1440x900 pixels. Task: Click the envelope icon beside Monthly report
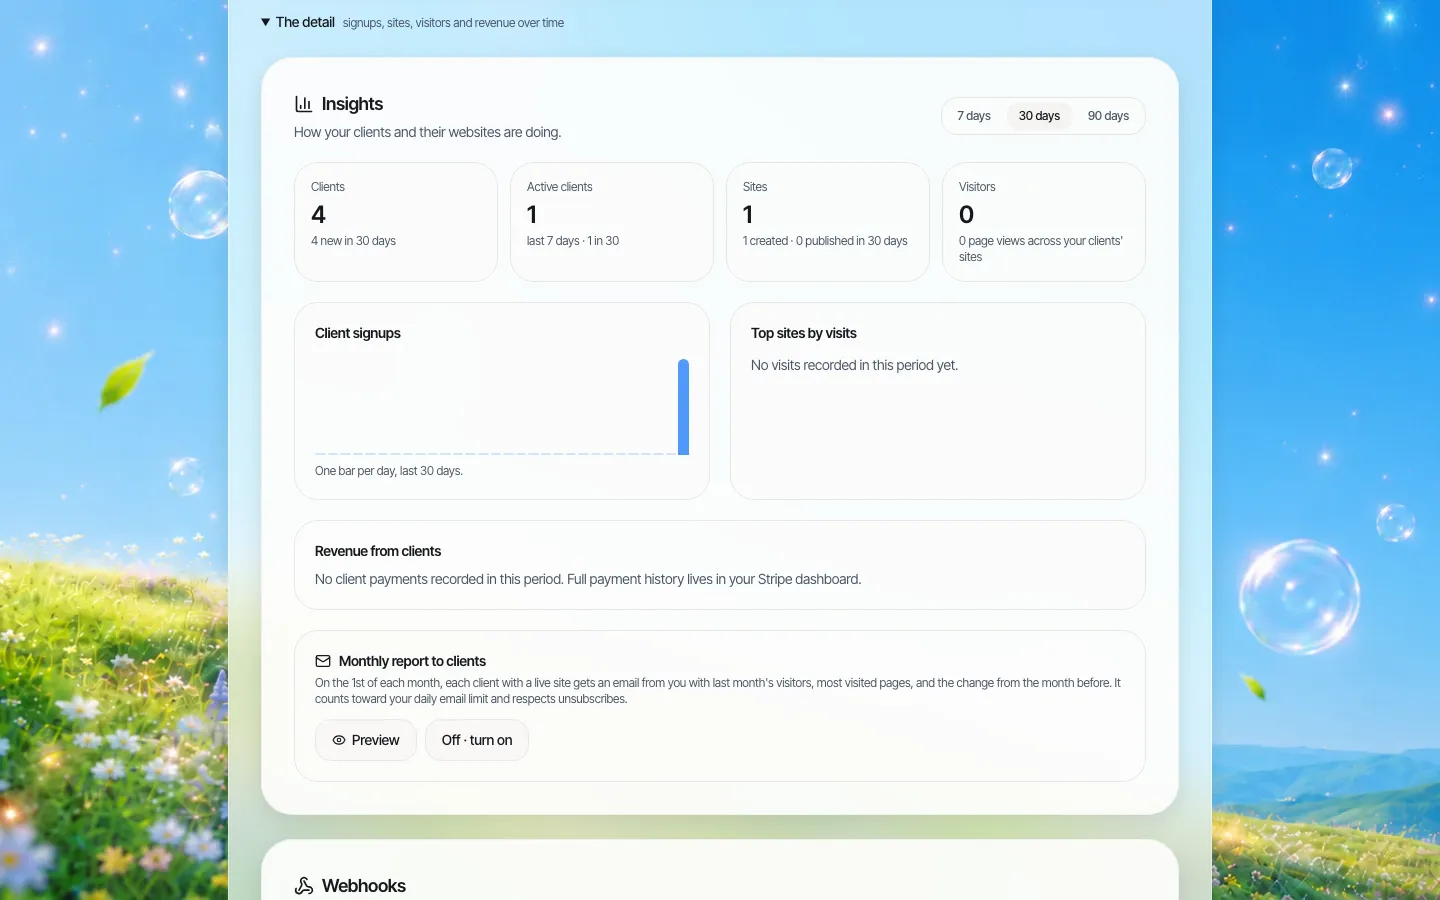pyautogui.click(x=323, y=661)
